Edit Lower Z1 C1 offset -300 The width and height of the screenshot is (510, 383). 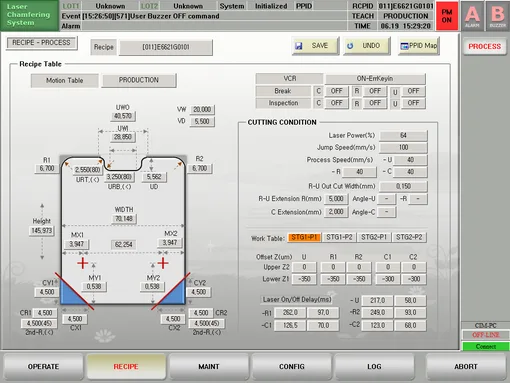(x=388, y=279)
